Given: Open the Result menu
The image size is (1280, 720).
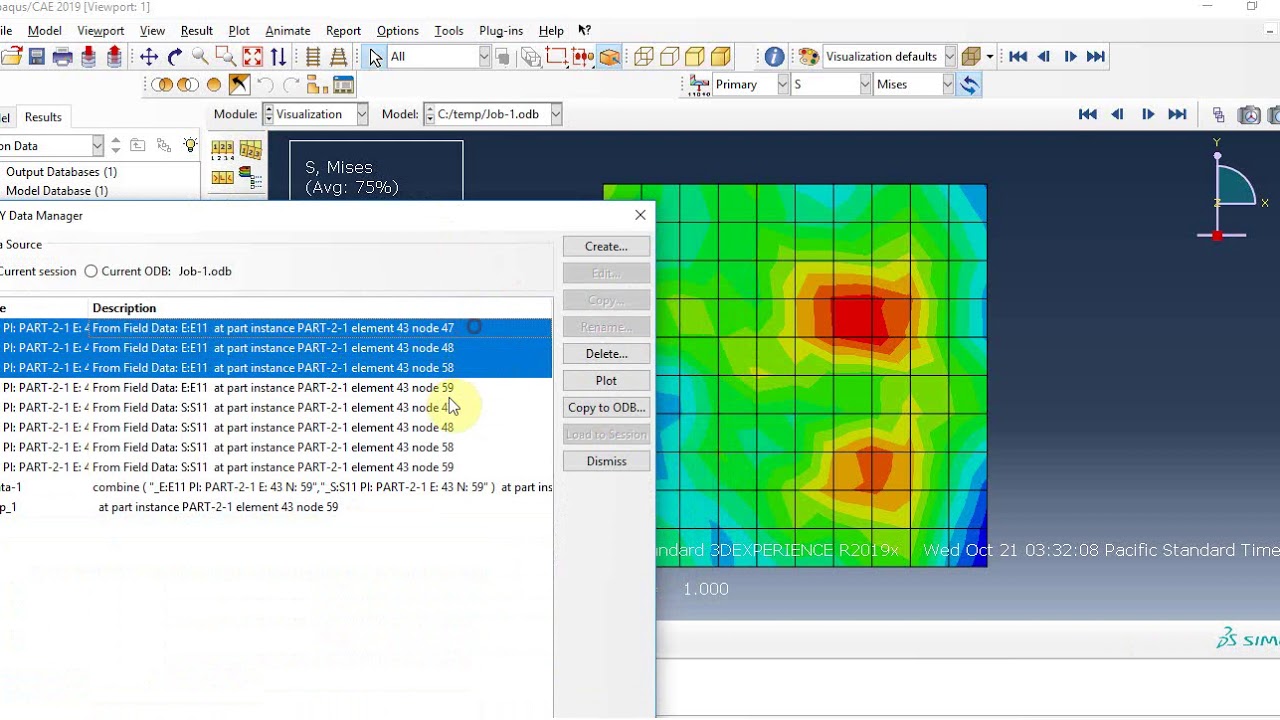Looking at the screenshot, I should click(x=196, y=31).
